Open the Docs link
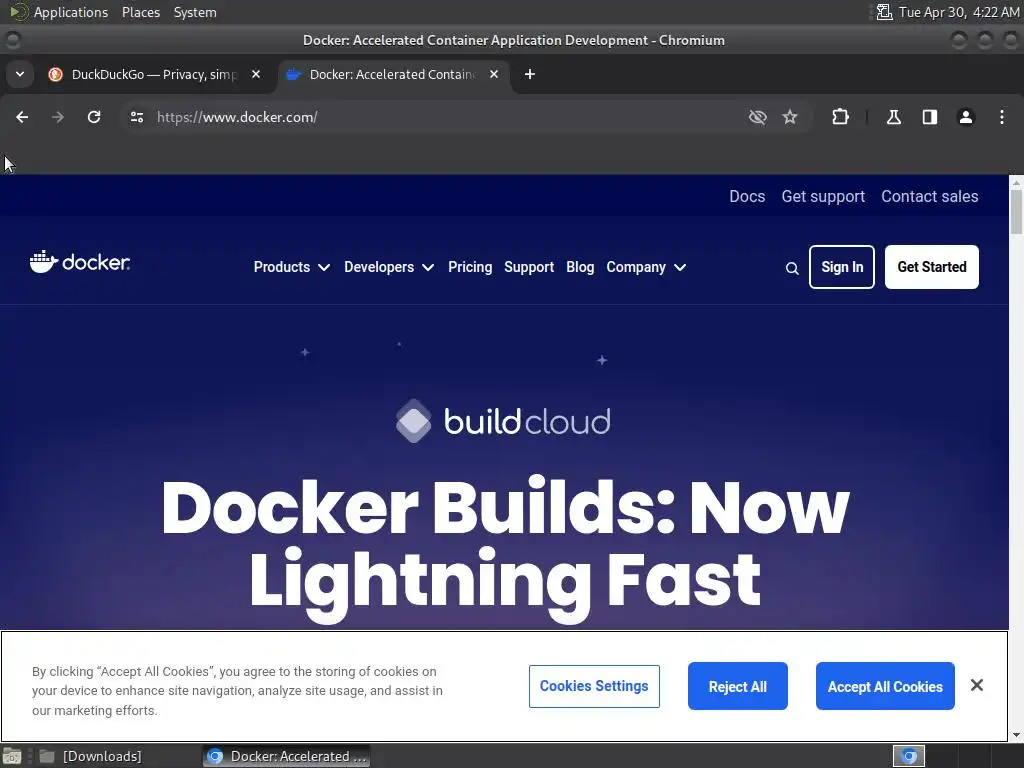The image size is (1024, 768). (747, 197)
